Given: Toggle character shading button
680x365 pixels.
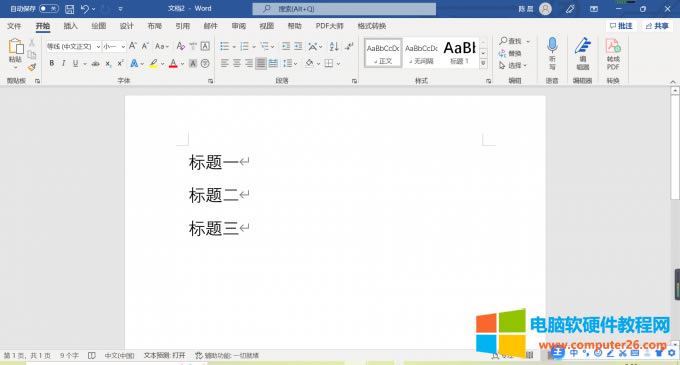Looking at the screenshot, I should click(x=193, y=64).
